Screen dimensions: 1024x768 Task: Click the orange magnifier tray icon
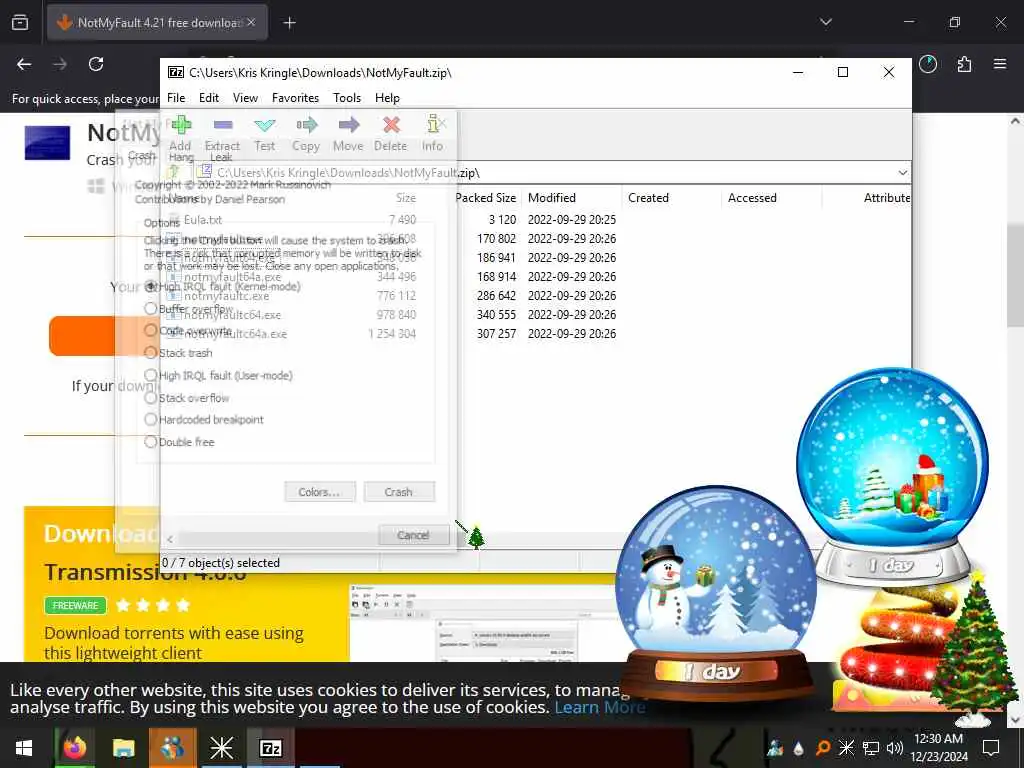tap(823, 748)
